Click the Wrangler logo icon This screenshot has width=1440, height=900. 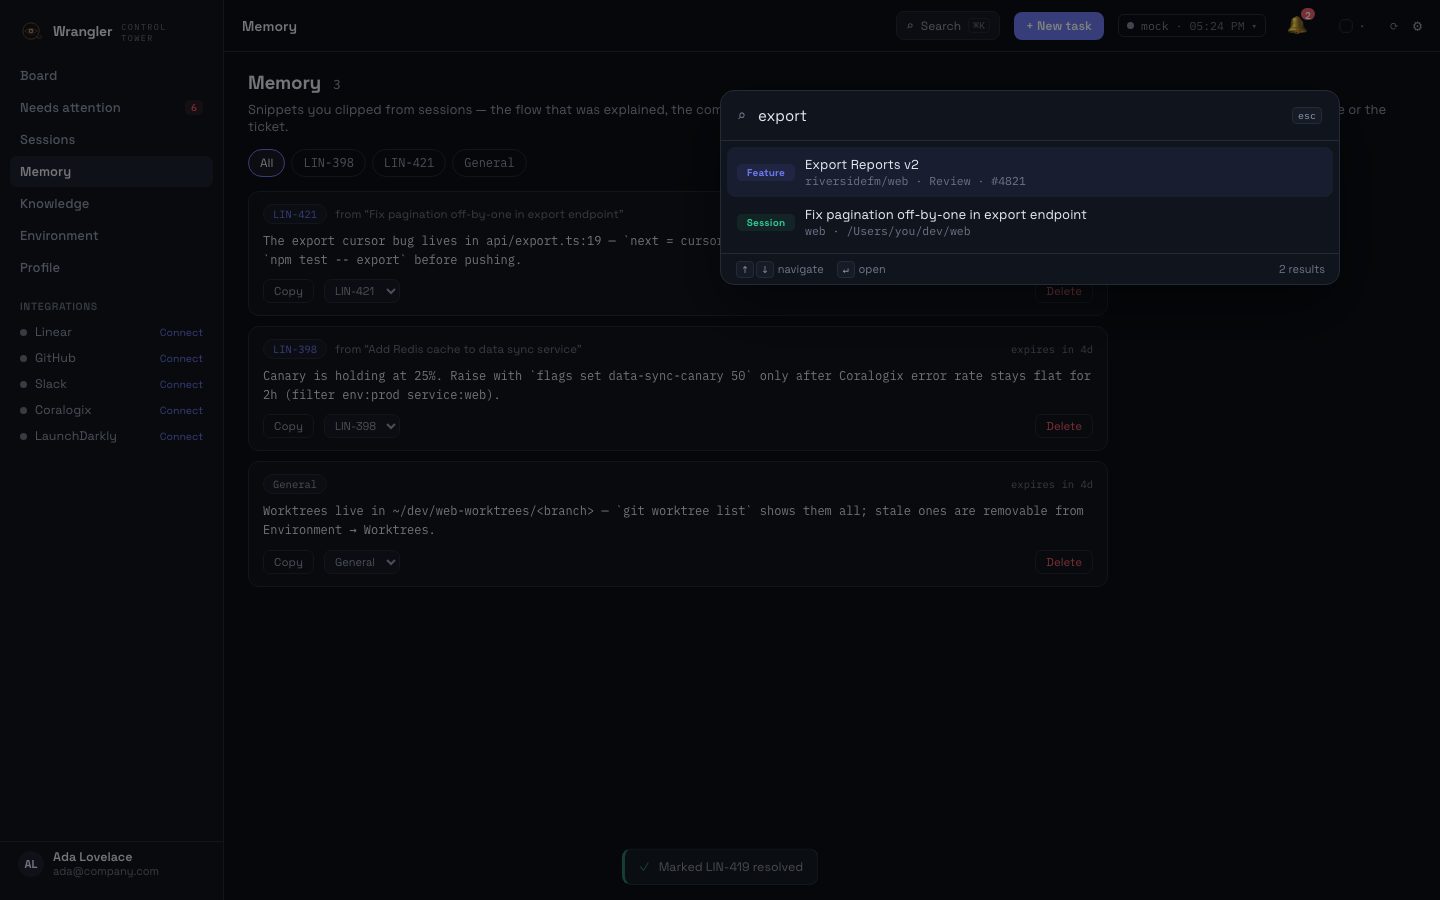31,31
